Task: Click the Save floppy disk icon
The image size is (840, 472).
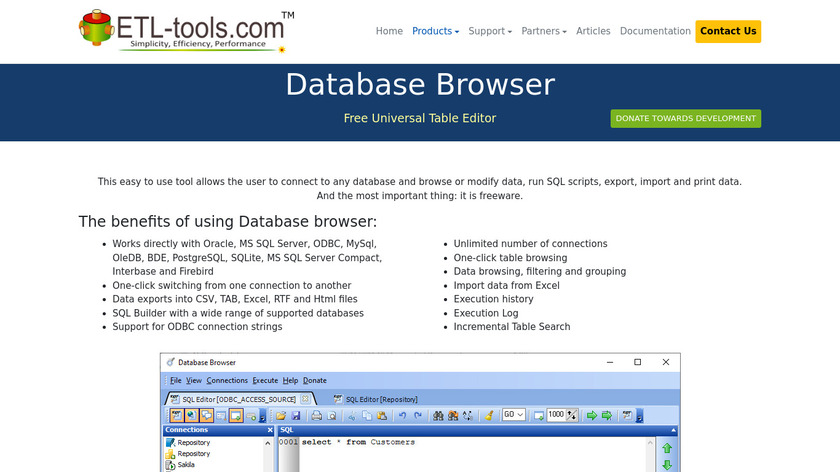Action: tap(296, 416)
